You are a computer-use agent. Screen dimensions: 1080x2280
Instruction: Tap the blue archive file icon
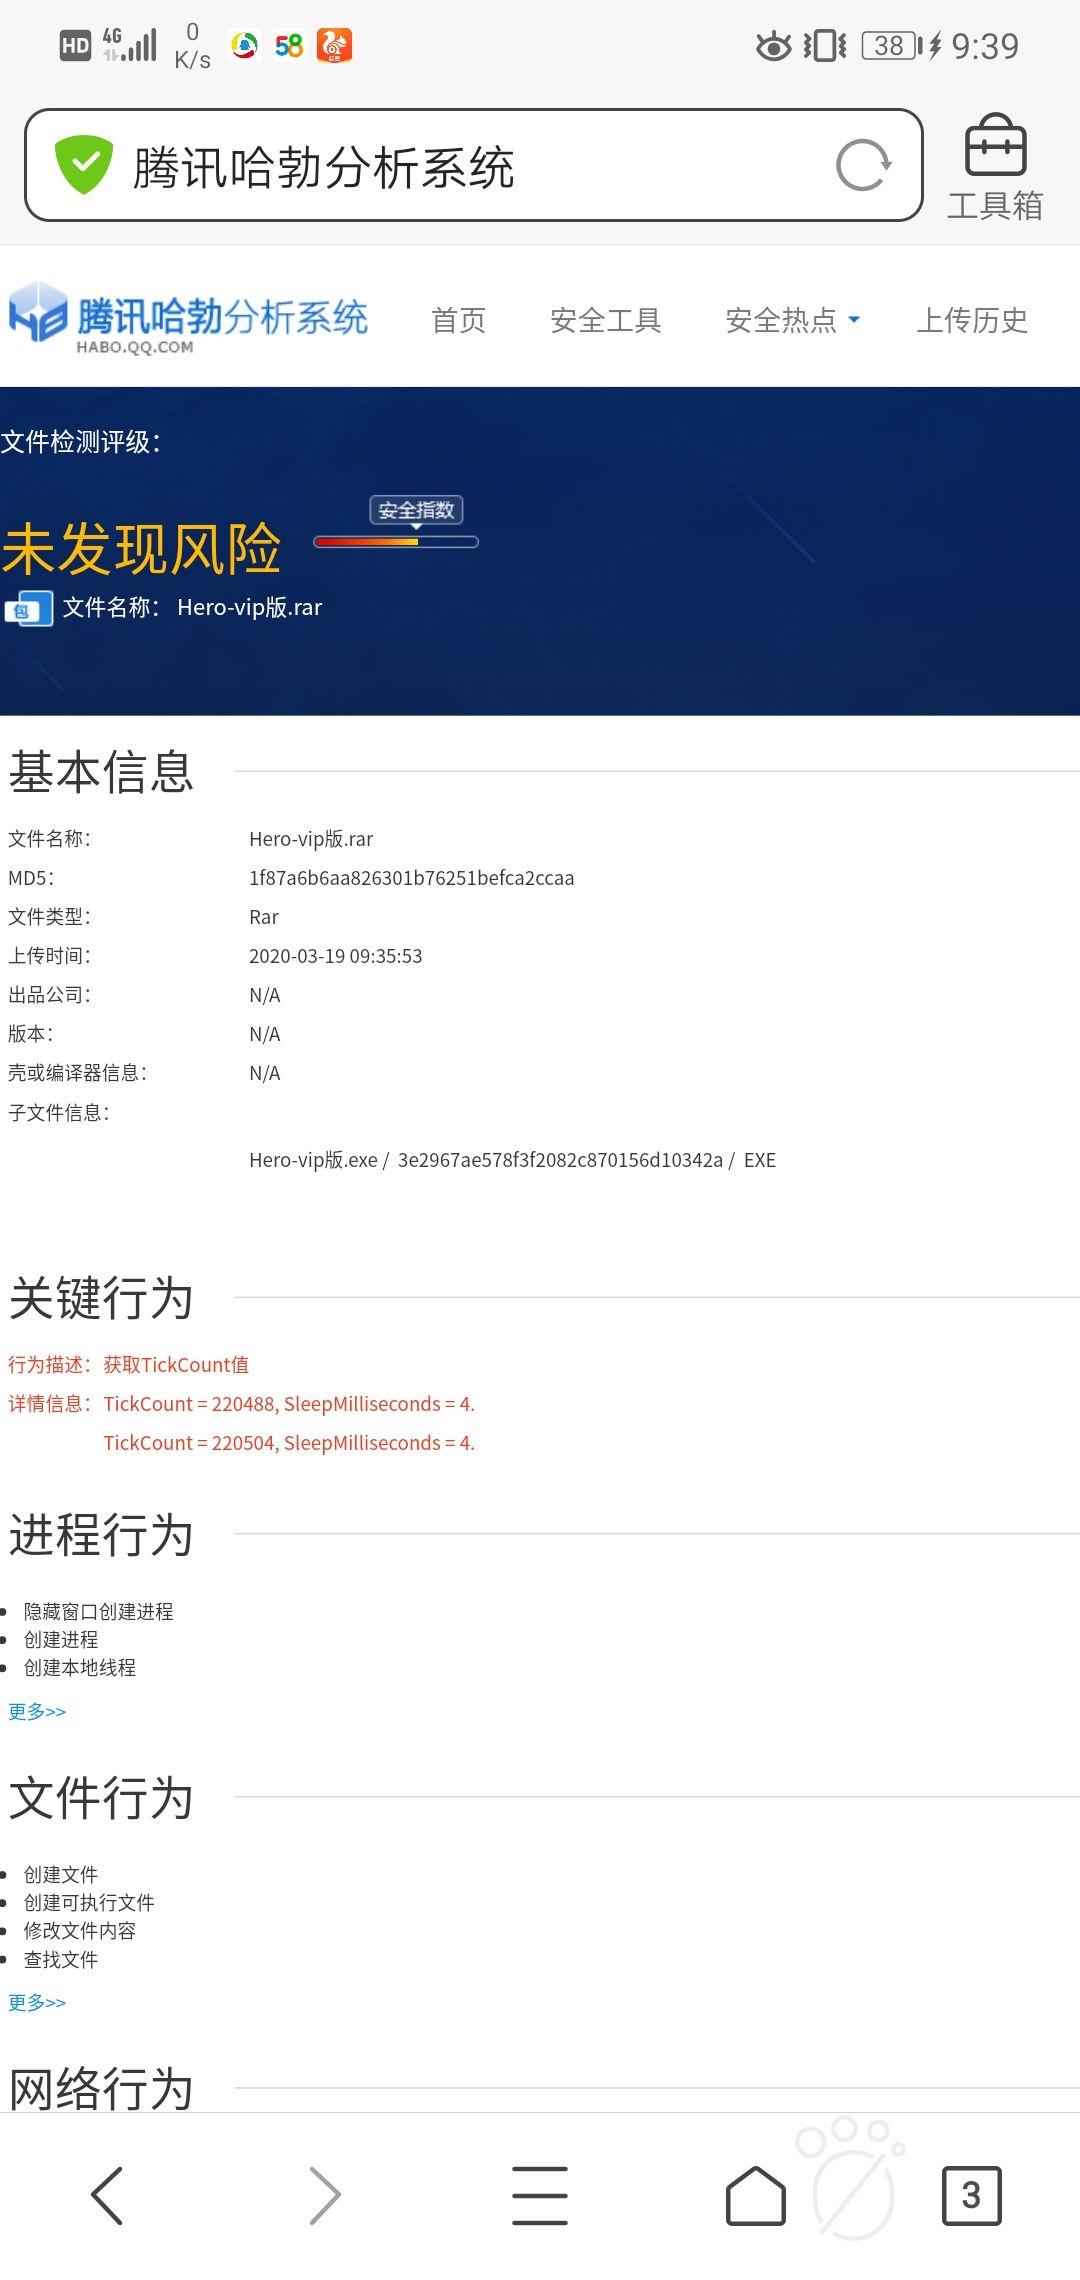click(x=29, y=609)
